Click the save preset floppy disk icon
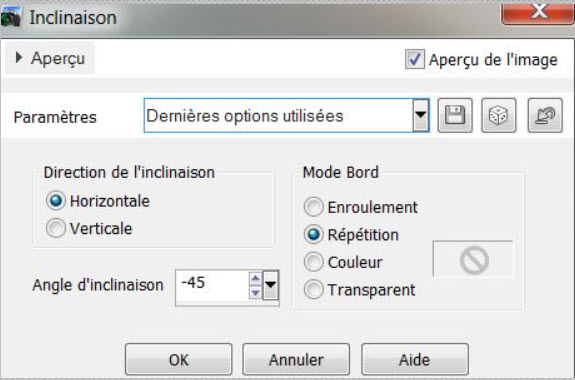The height and width of the screenshot is (380, 575). pos(455,115)
